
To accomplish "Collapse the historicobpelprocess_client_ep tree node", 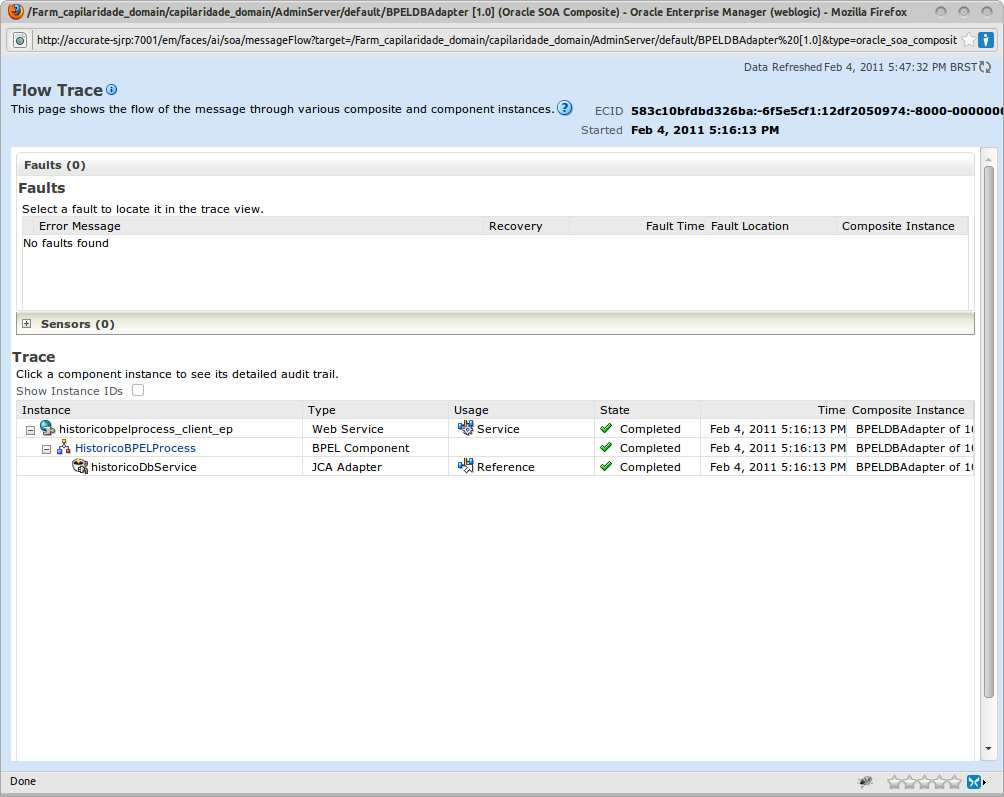I will [30, 430].
